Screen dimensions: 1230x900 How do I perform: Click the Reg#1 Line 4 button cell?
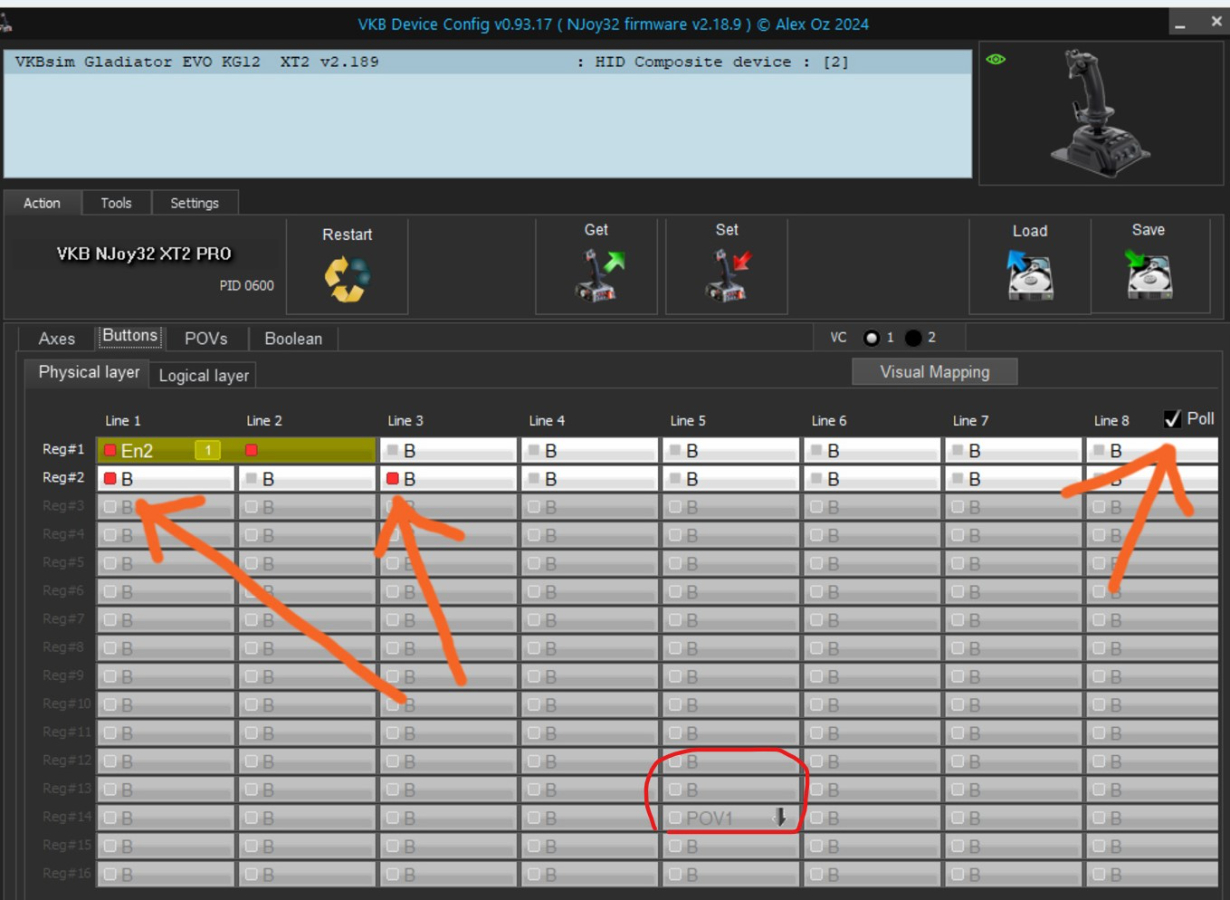pos(590,451)
